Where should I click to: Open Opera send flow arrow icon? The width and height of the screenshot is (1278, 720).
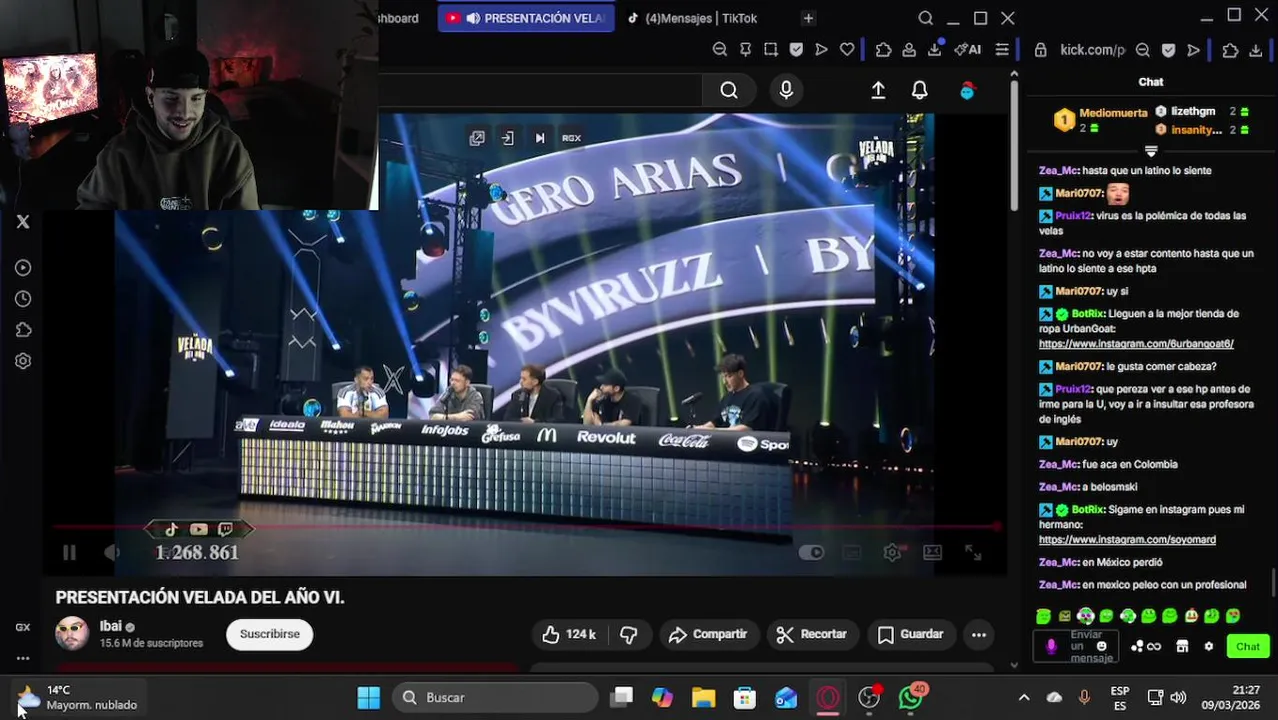coord(821,49)
